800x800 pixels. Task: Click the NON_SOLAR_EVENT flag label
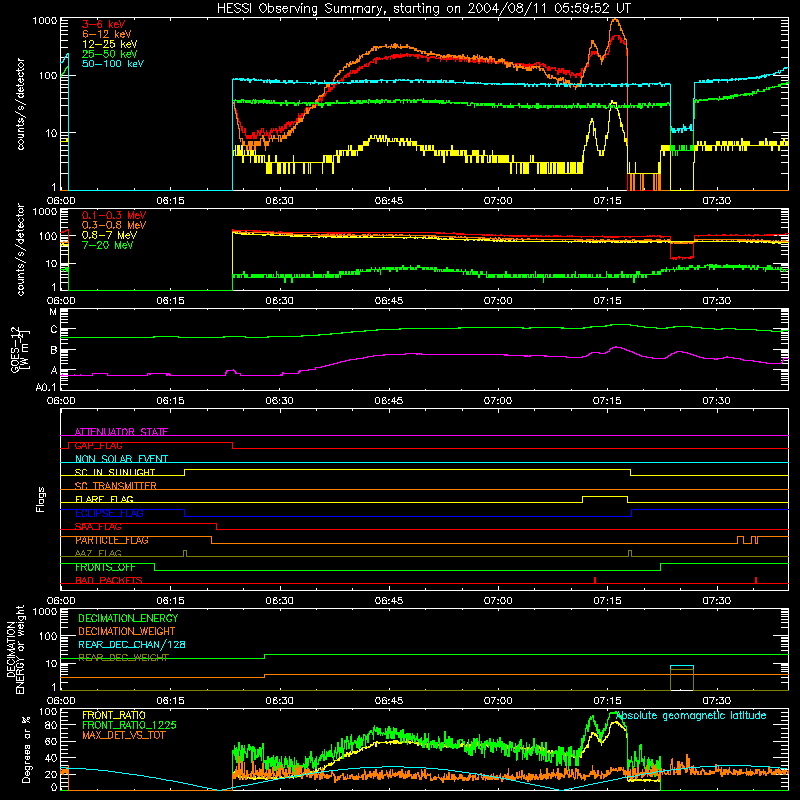pyautogui.click(x=121, y=459)
